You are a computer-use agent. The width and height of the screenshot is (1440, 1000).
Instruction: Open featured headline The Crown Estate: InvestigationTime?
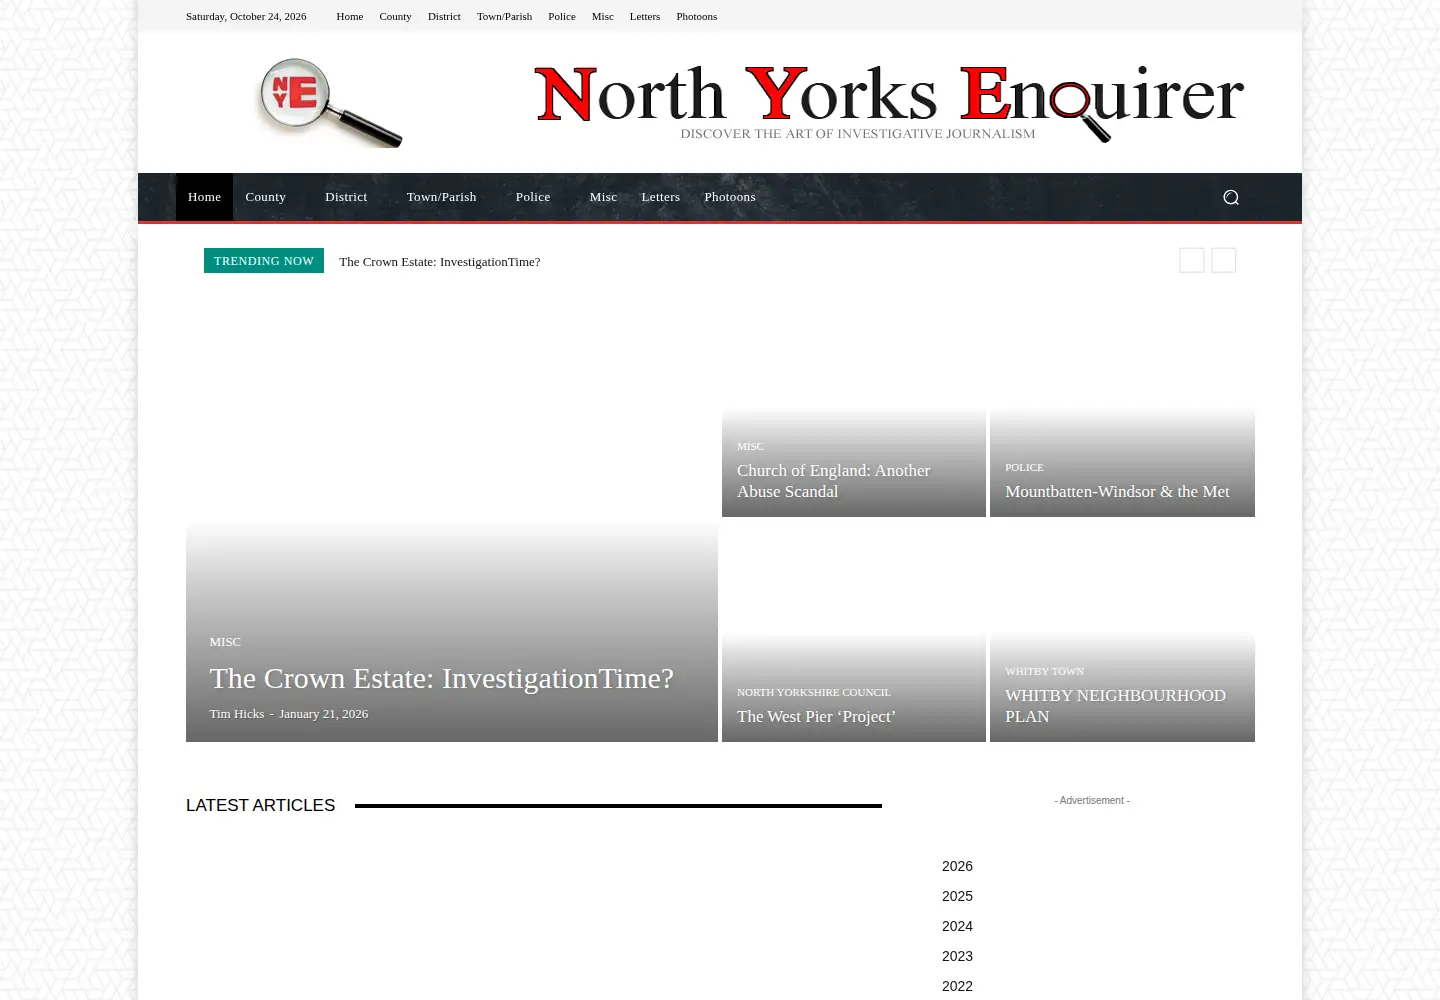441,678
